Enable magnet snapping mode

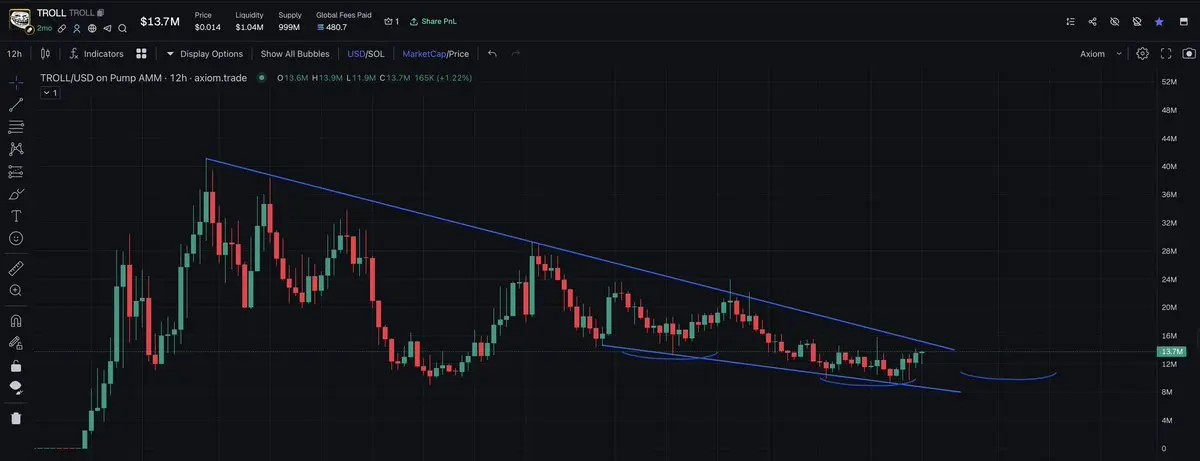(15, 321)
